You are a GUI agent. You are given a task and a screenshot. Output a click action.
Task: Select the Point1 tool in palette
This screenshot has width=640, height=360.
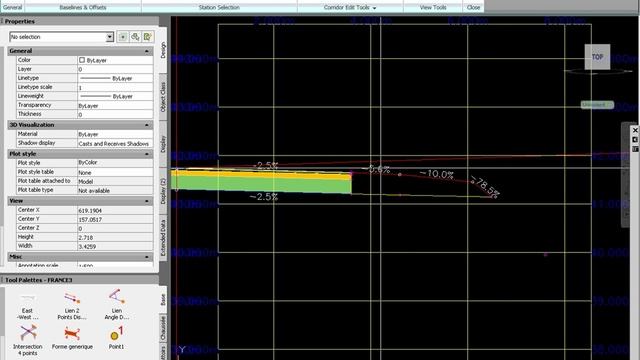pyautogui.click(x=116, y=338)
